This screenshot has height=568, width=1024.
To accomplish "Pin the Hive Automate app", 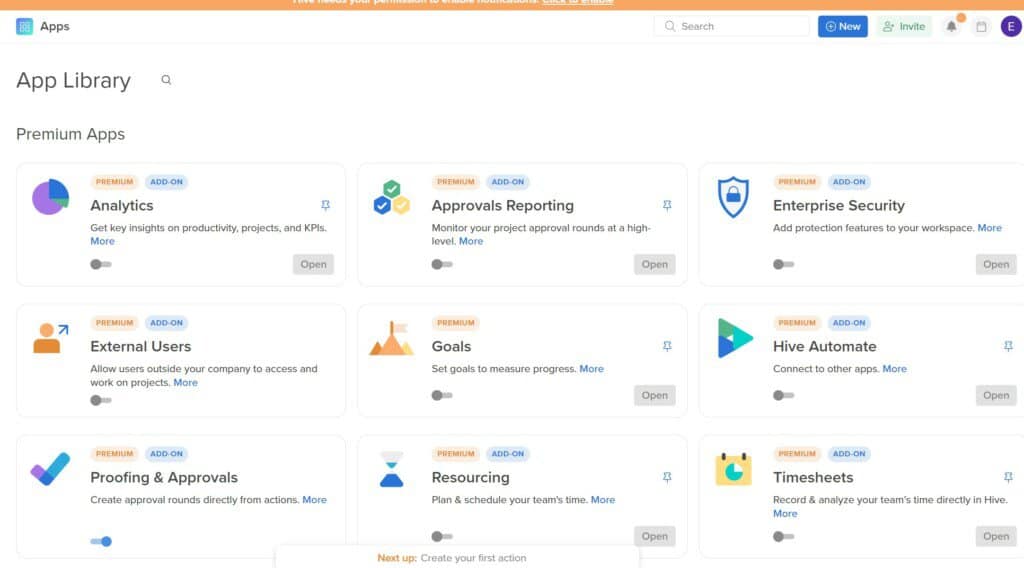I will point(1008,346).
